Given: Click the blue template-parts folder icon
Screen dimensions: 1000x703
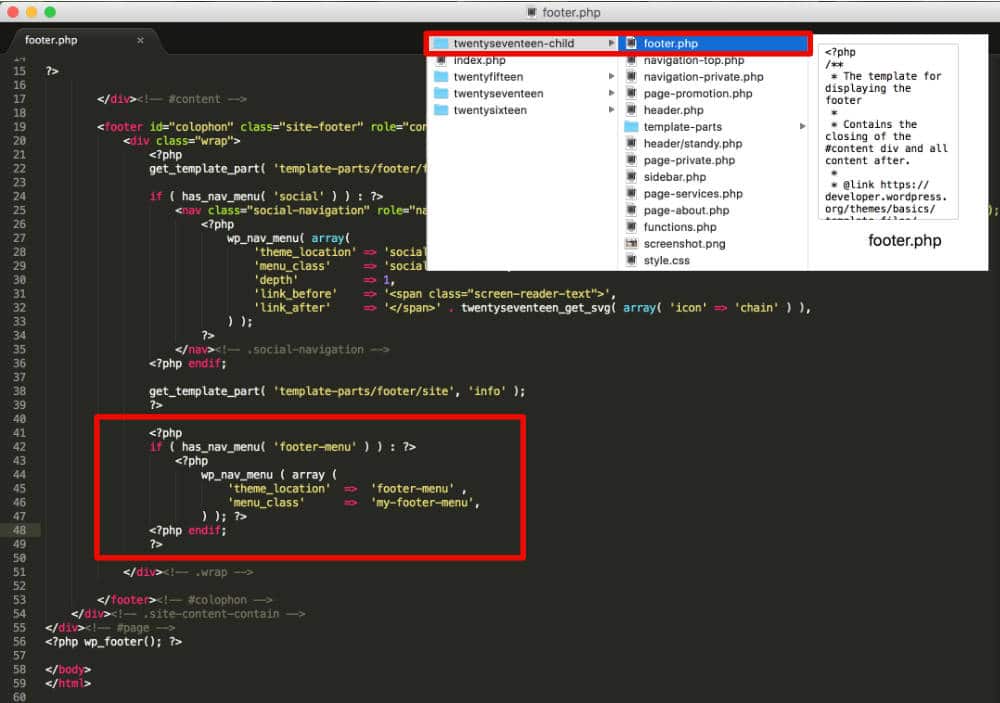Looking at the screenshot, I should pyautogui.click(x=632, y=127).
